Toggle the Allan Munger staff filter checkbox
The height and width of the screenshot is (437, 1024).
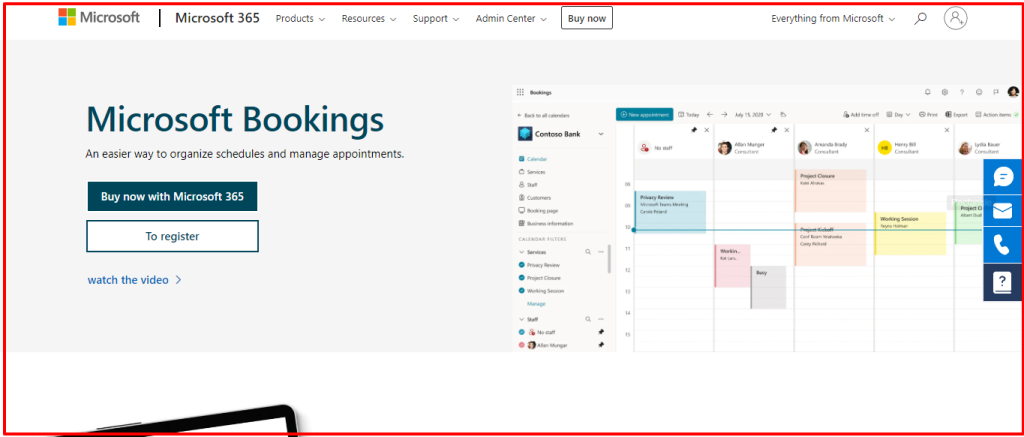coord(521,345)
